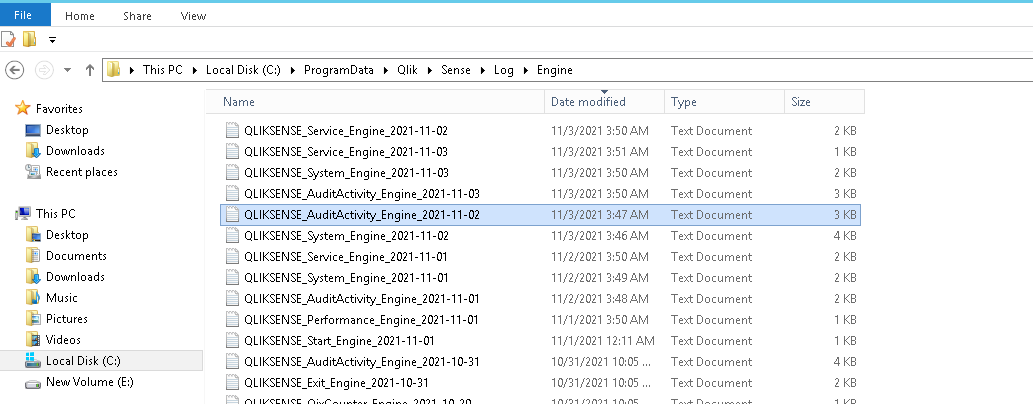Go up one folder level
The width and height of the screenshot is (1033, 404).
[90, 70]
